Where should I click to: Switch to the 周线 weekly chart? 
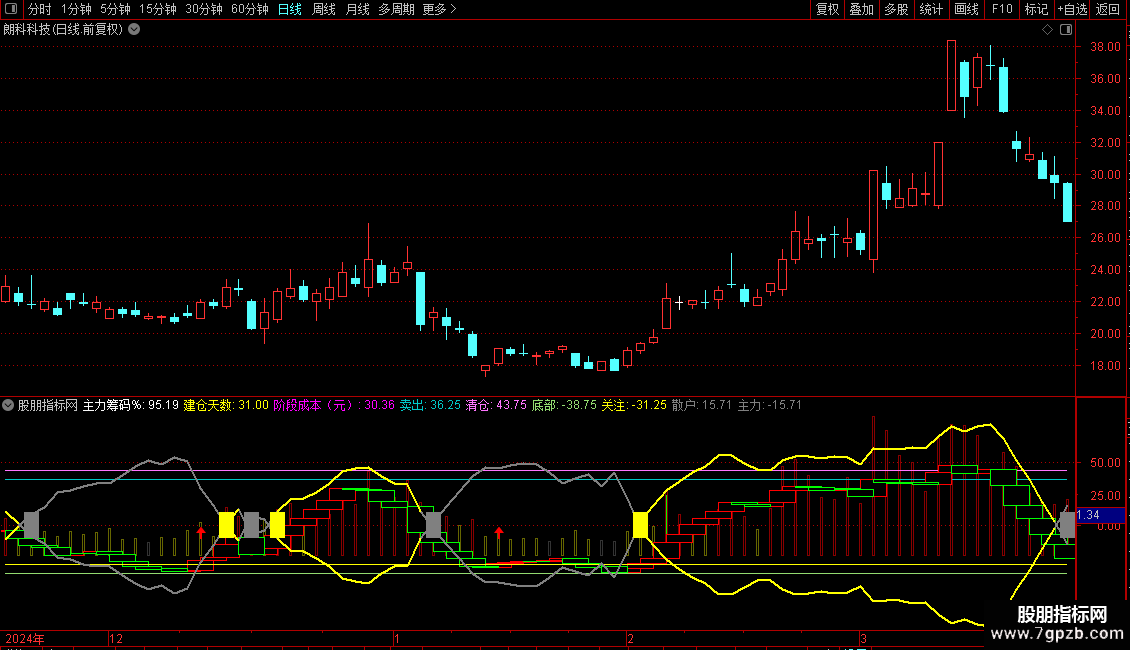point(324,9)
